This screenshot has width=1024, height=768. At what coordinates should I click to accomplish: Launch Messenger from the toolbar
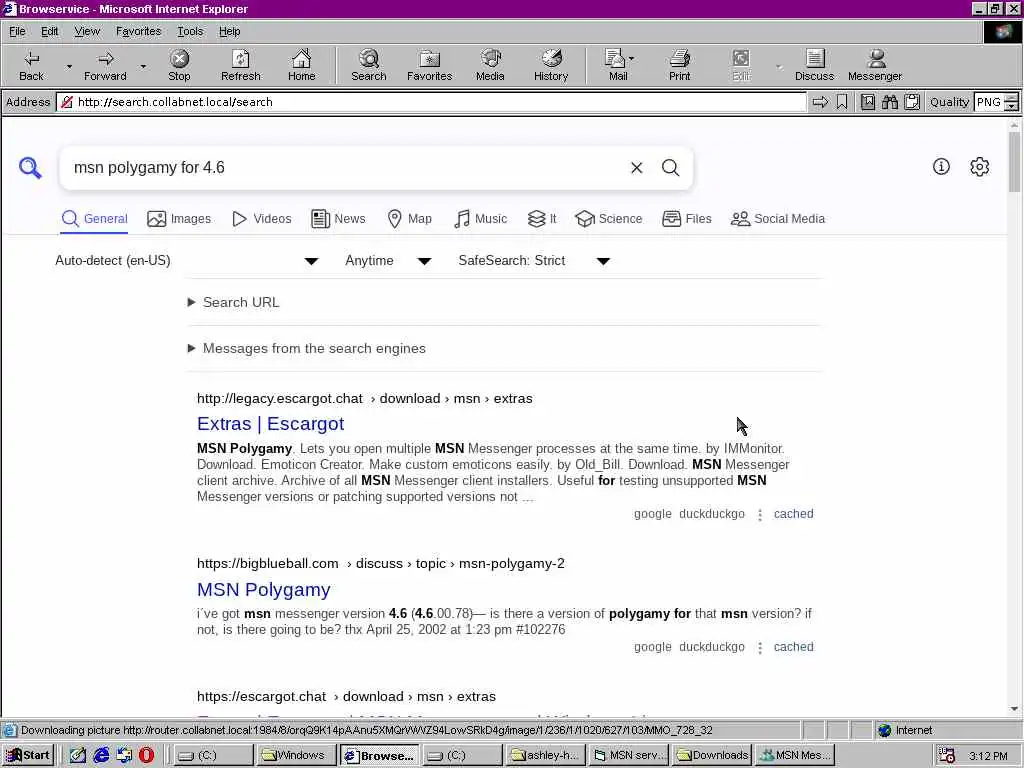[x=874, y=65]
